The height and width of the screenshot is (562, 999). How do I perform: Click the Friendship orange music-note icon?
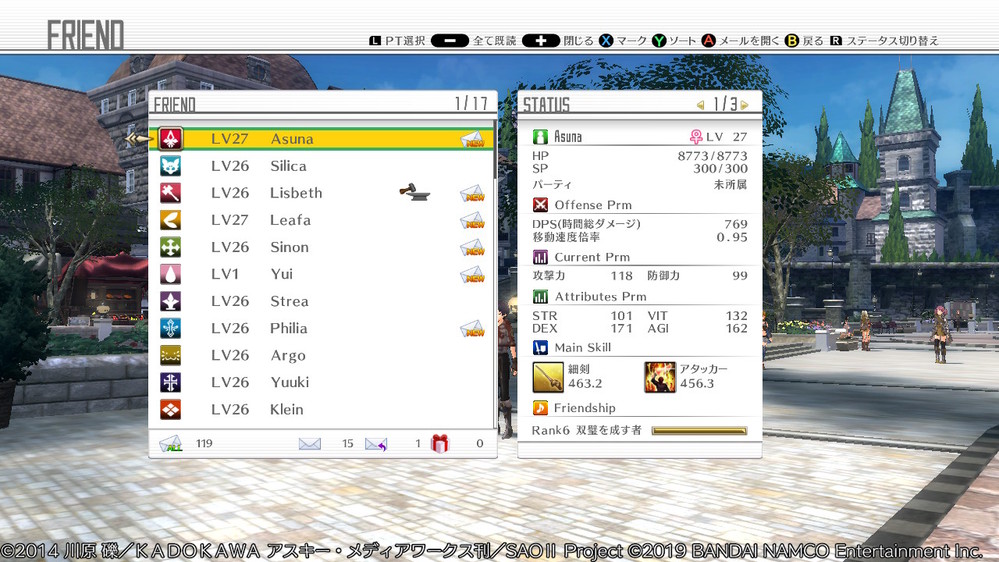point(540,408)
